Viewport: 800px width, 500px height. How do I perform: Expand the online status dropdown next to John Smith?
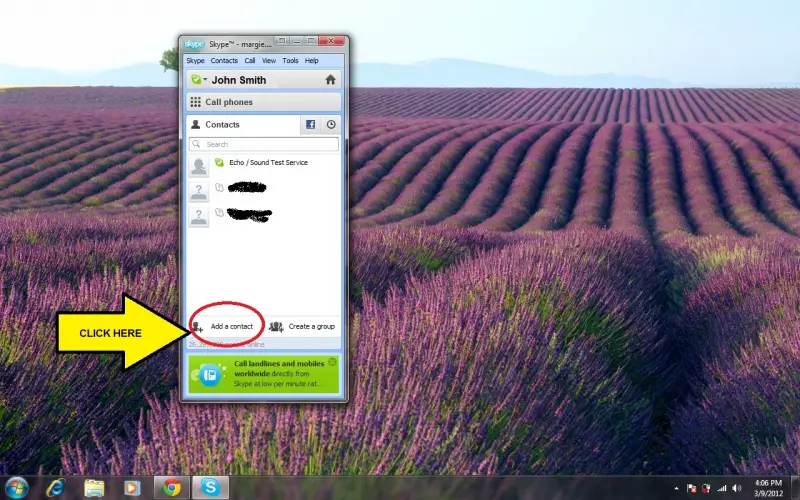click(198, 80)
